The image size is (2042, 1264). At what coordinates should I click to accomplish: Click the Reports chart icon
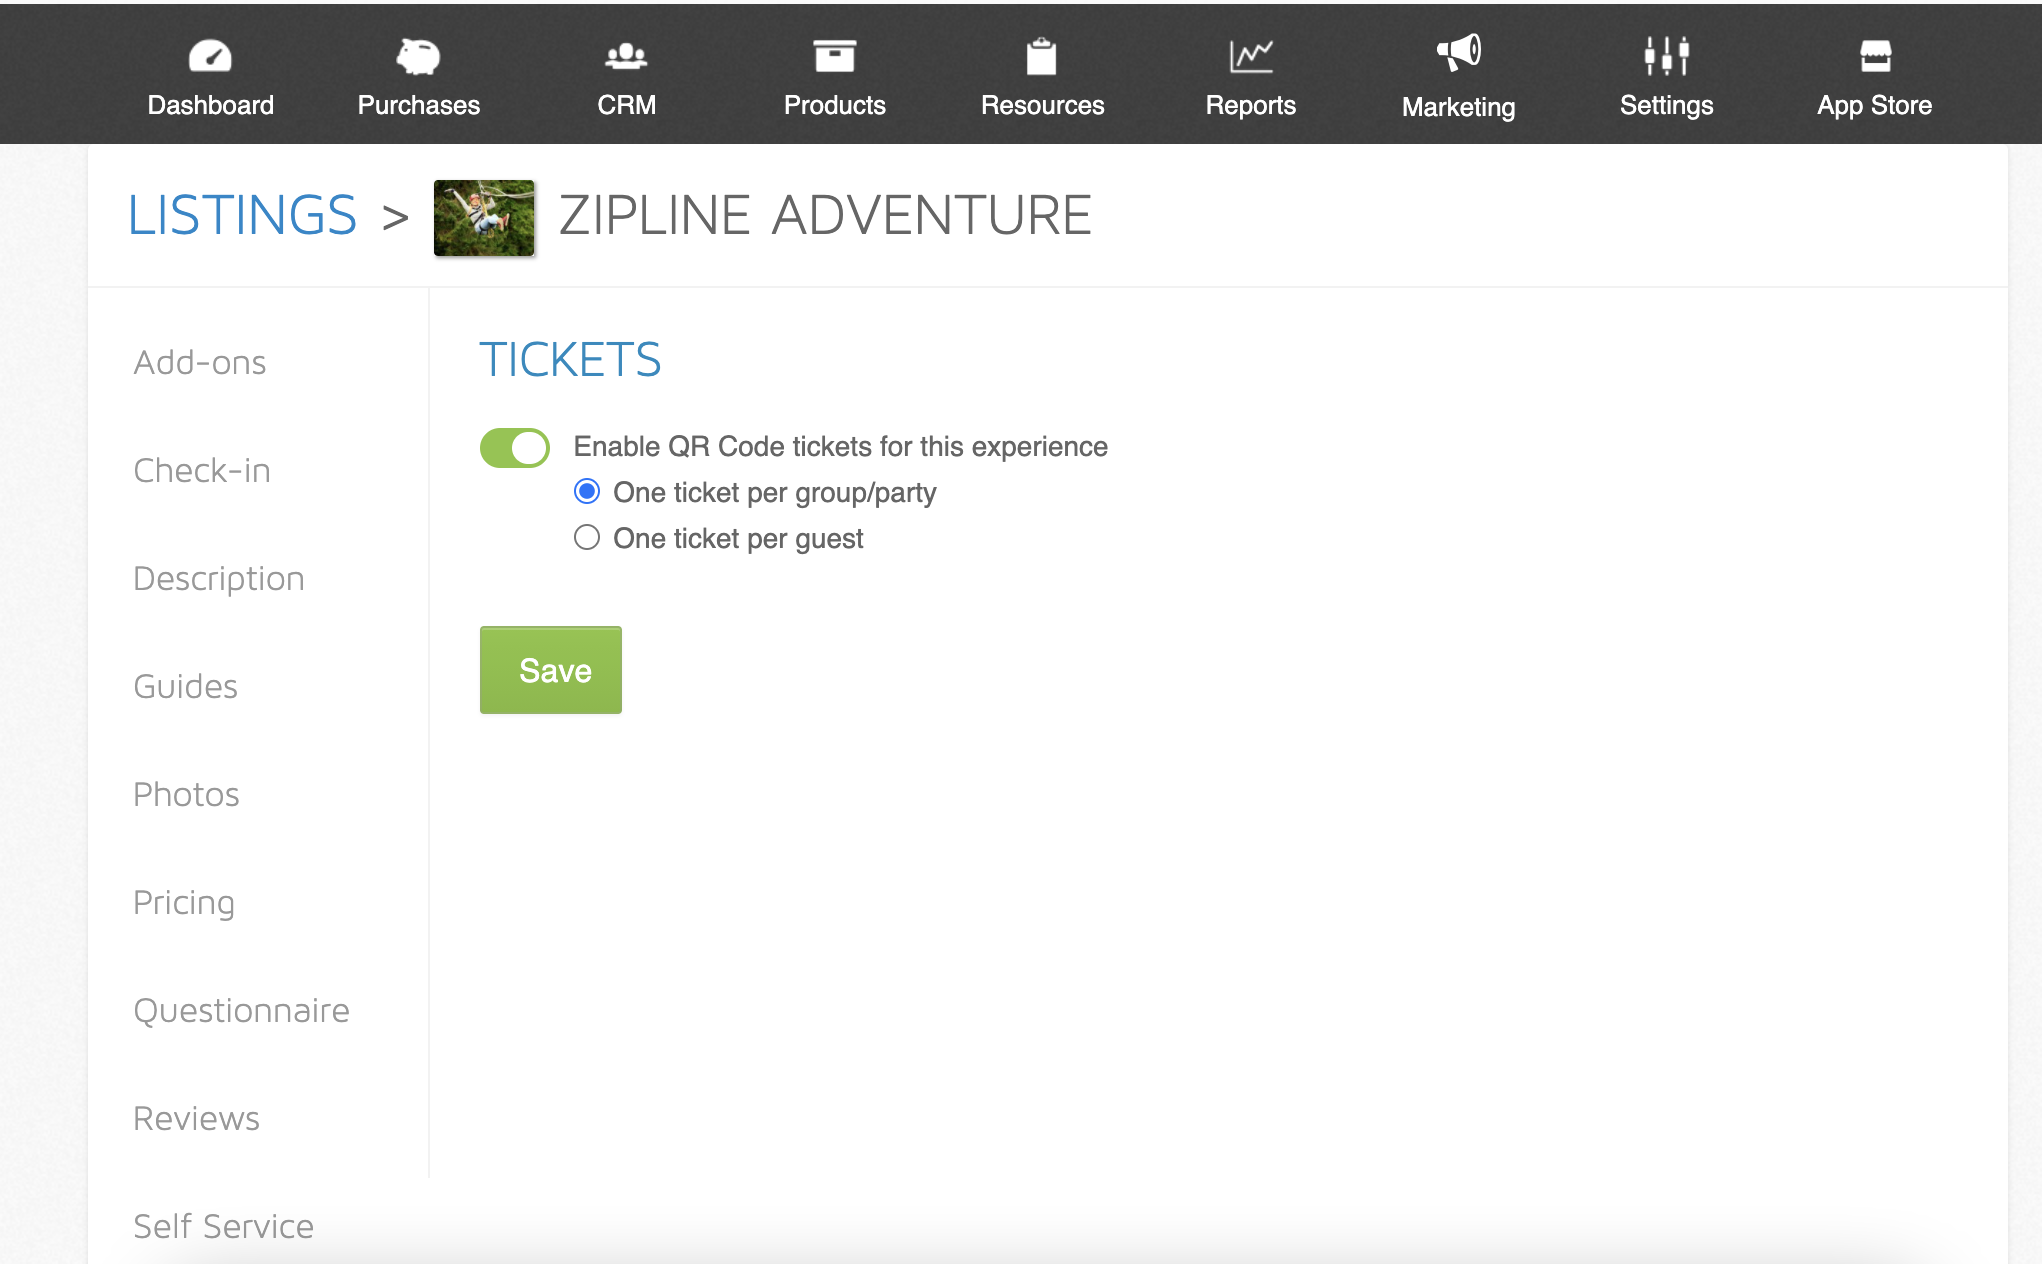point(1251,56)
